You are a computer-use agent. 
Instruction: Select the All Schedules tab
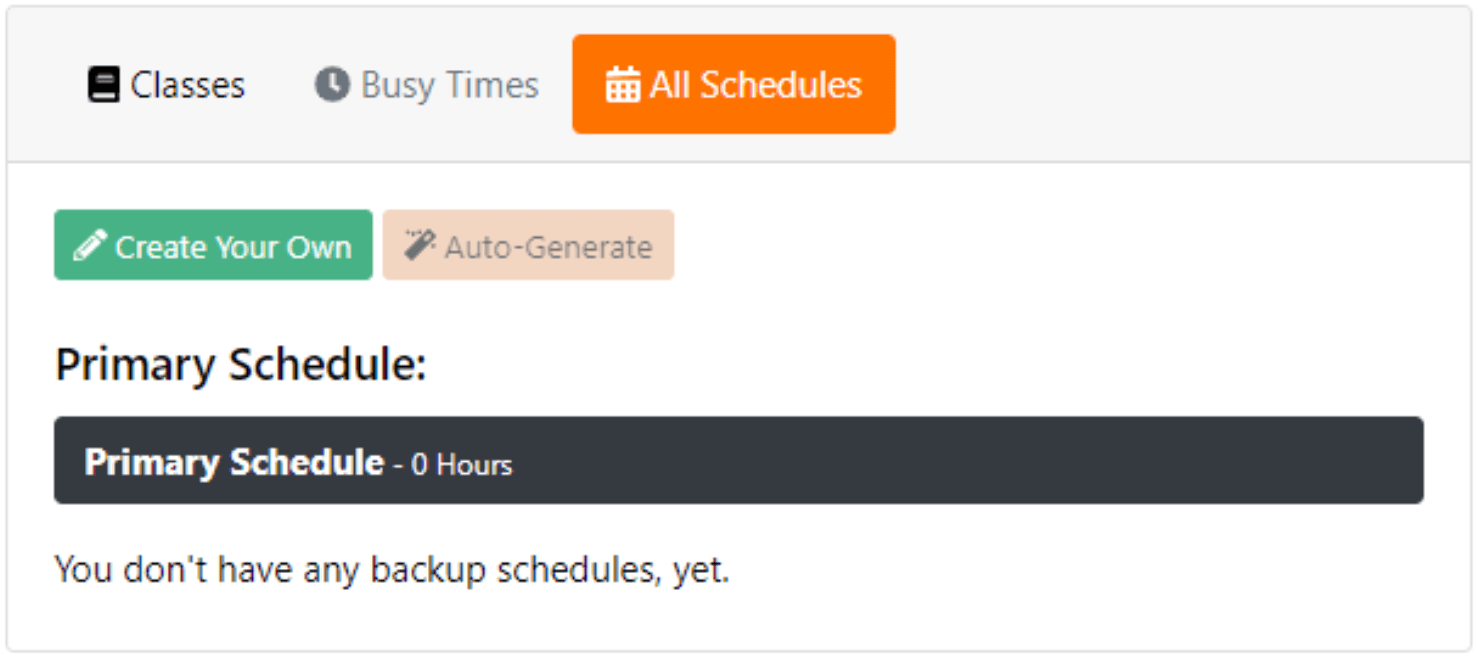click(733, 85)
